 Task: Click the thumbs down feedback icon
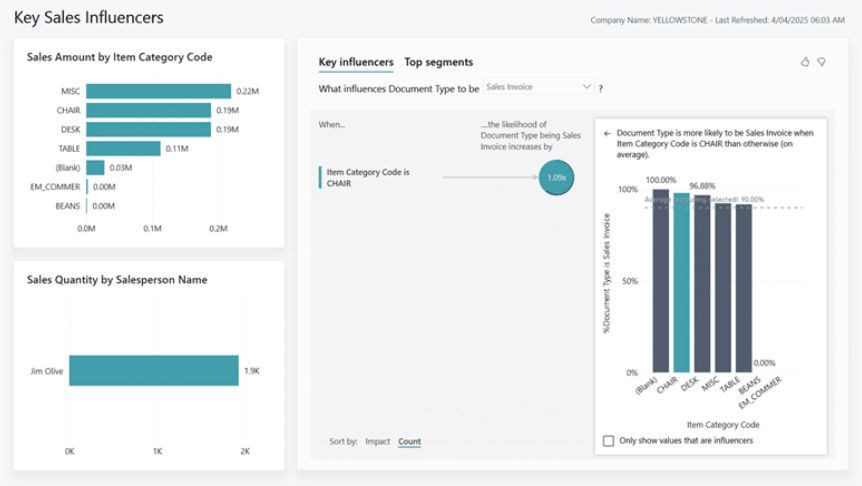821,62
